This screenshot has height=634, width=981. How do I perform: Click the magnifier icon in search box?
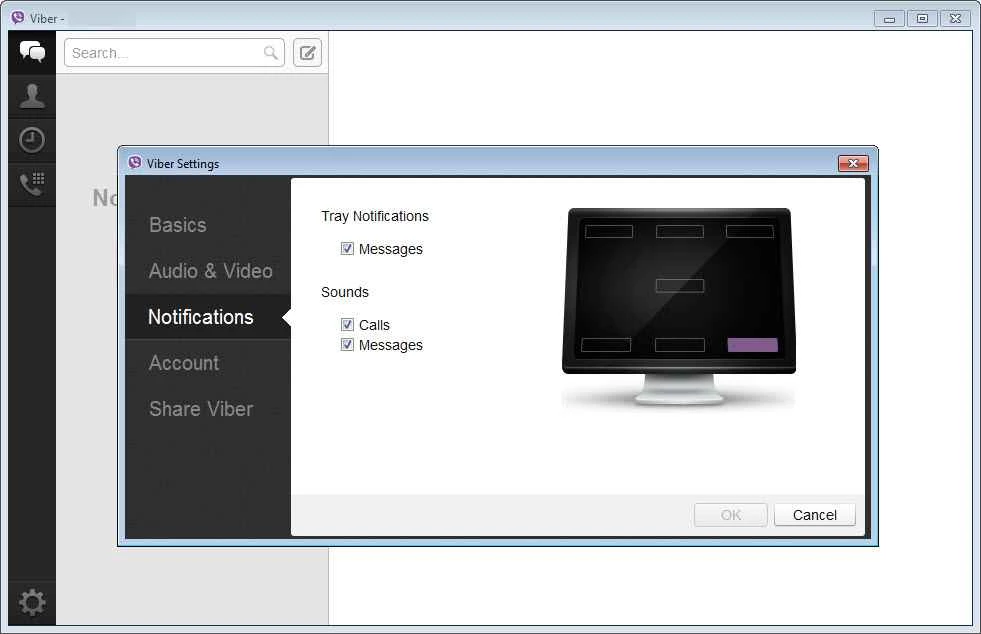(271, 53)
